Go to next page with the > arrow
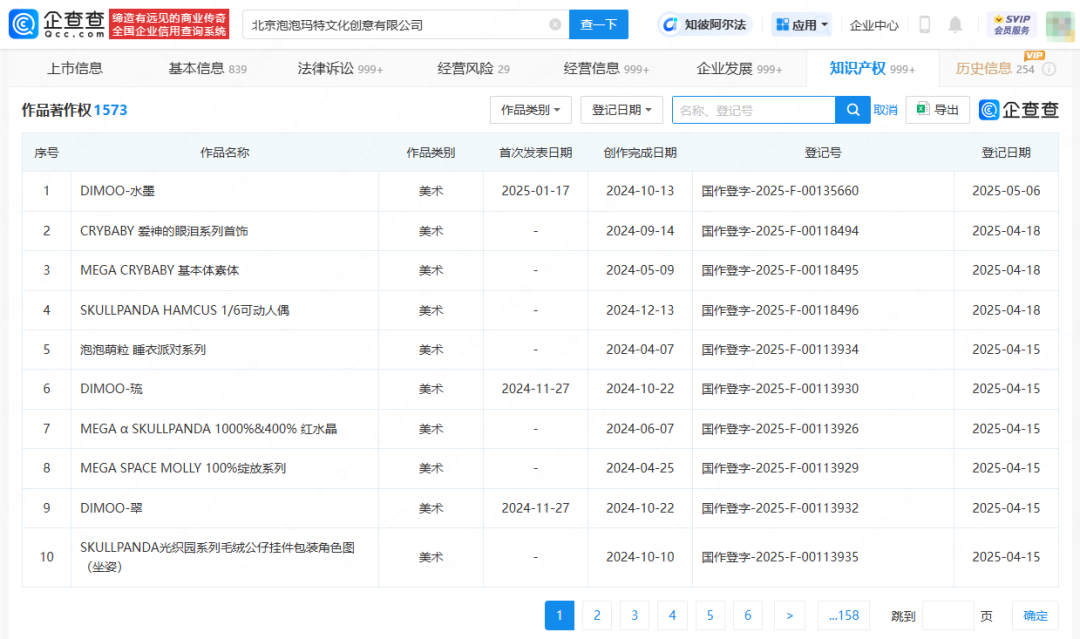The height and width of the screenshot is (639, 1080). click(x=789, y=615)
